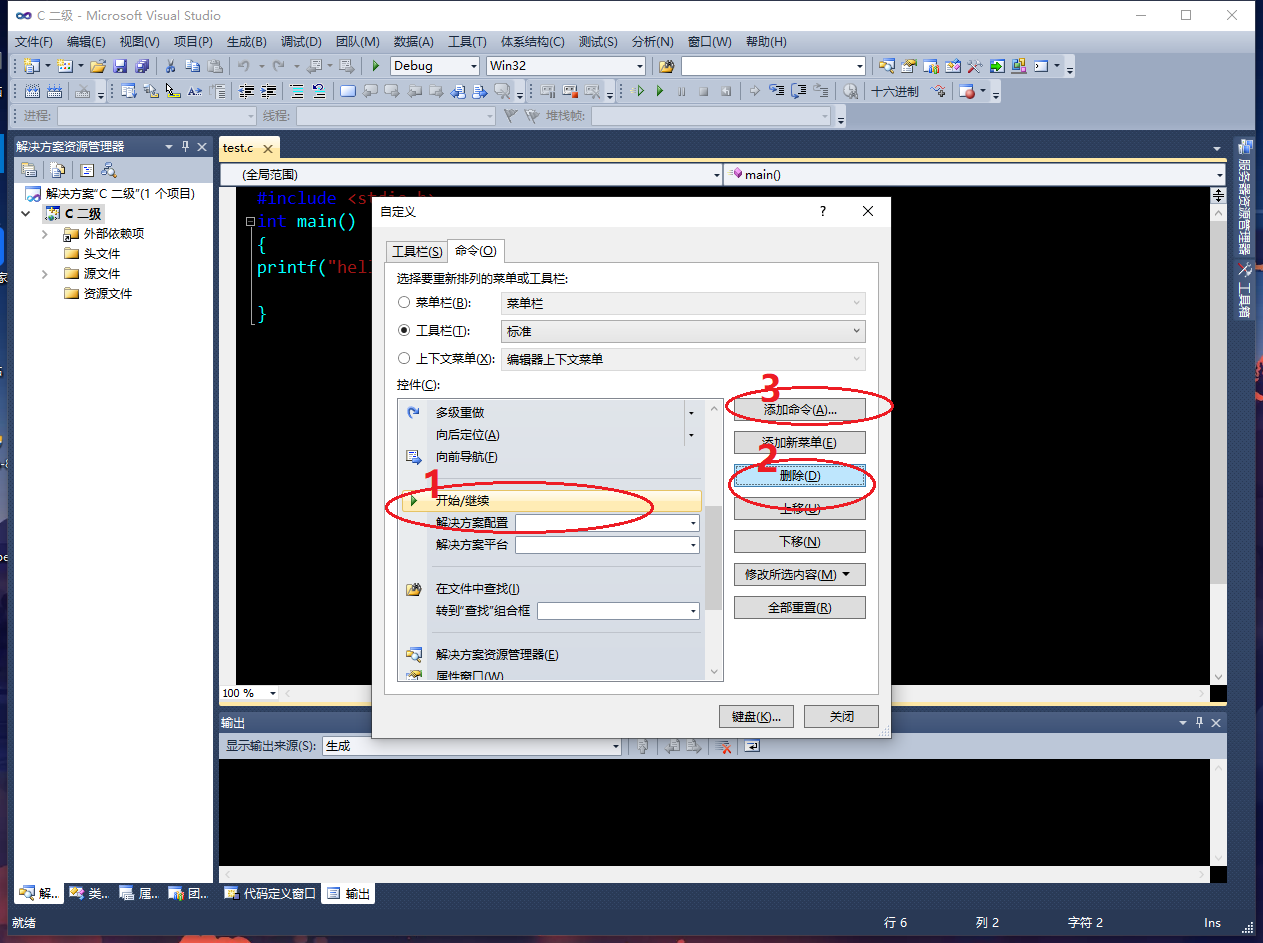The height and width of the screenshot is (943, 1263).
Task: Select the 菜单栏(B) radio button
Action: pyautogui.click(x=404, y=302)
